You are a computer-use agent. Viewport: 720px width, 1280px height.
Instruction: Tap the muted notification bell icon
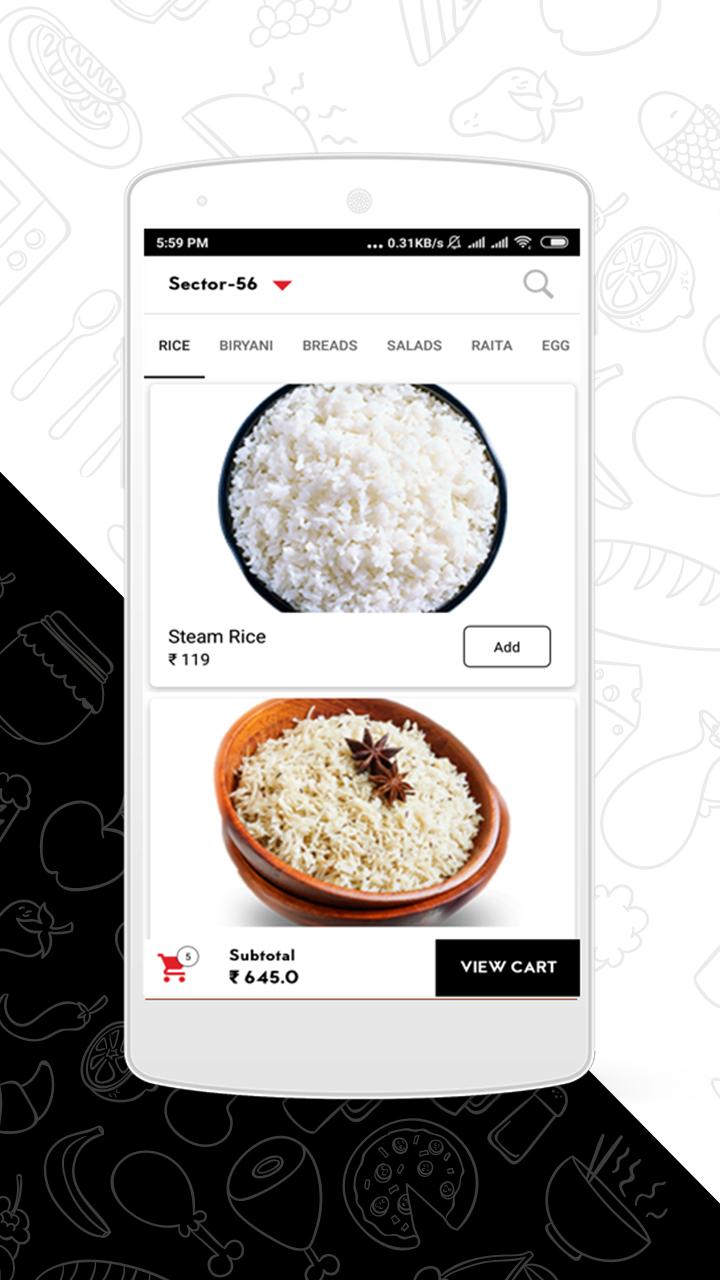pos(454,242)
